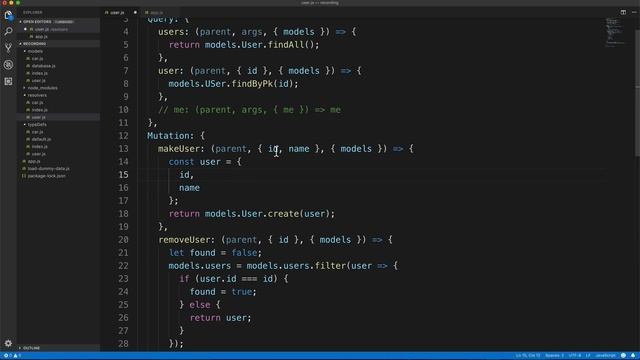The width and height of the screenshot is (640, 360).
Task: Switch to the app.js editor tab
Action: click(x=157, y=13)
